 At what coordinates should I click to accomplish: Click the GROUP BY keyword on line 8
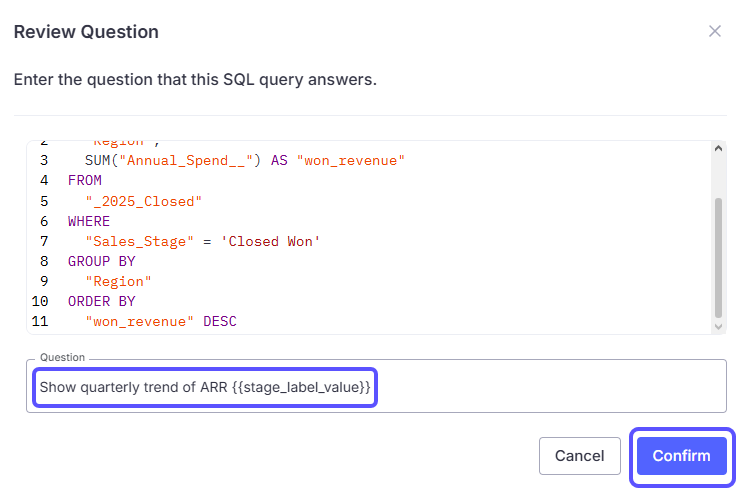[102, 262]
